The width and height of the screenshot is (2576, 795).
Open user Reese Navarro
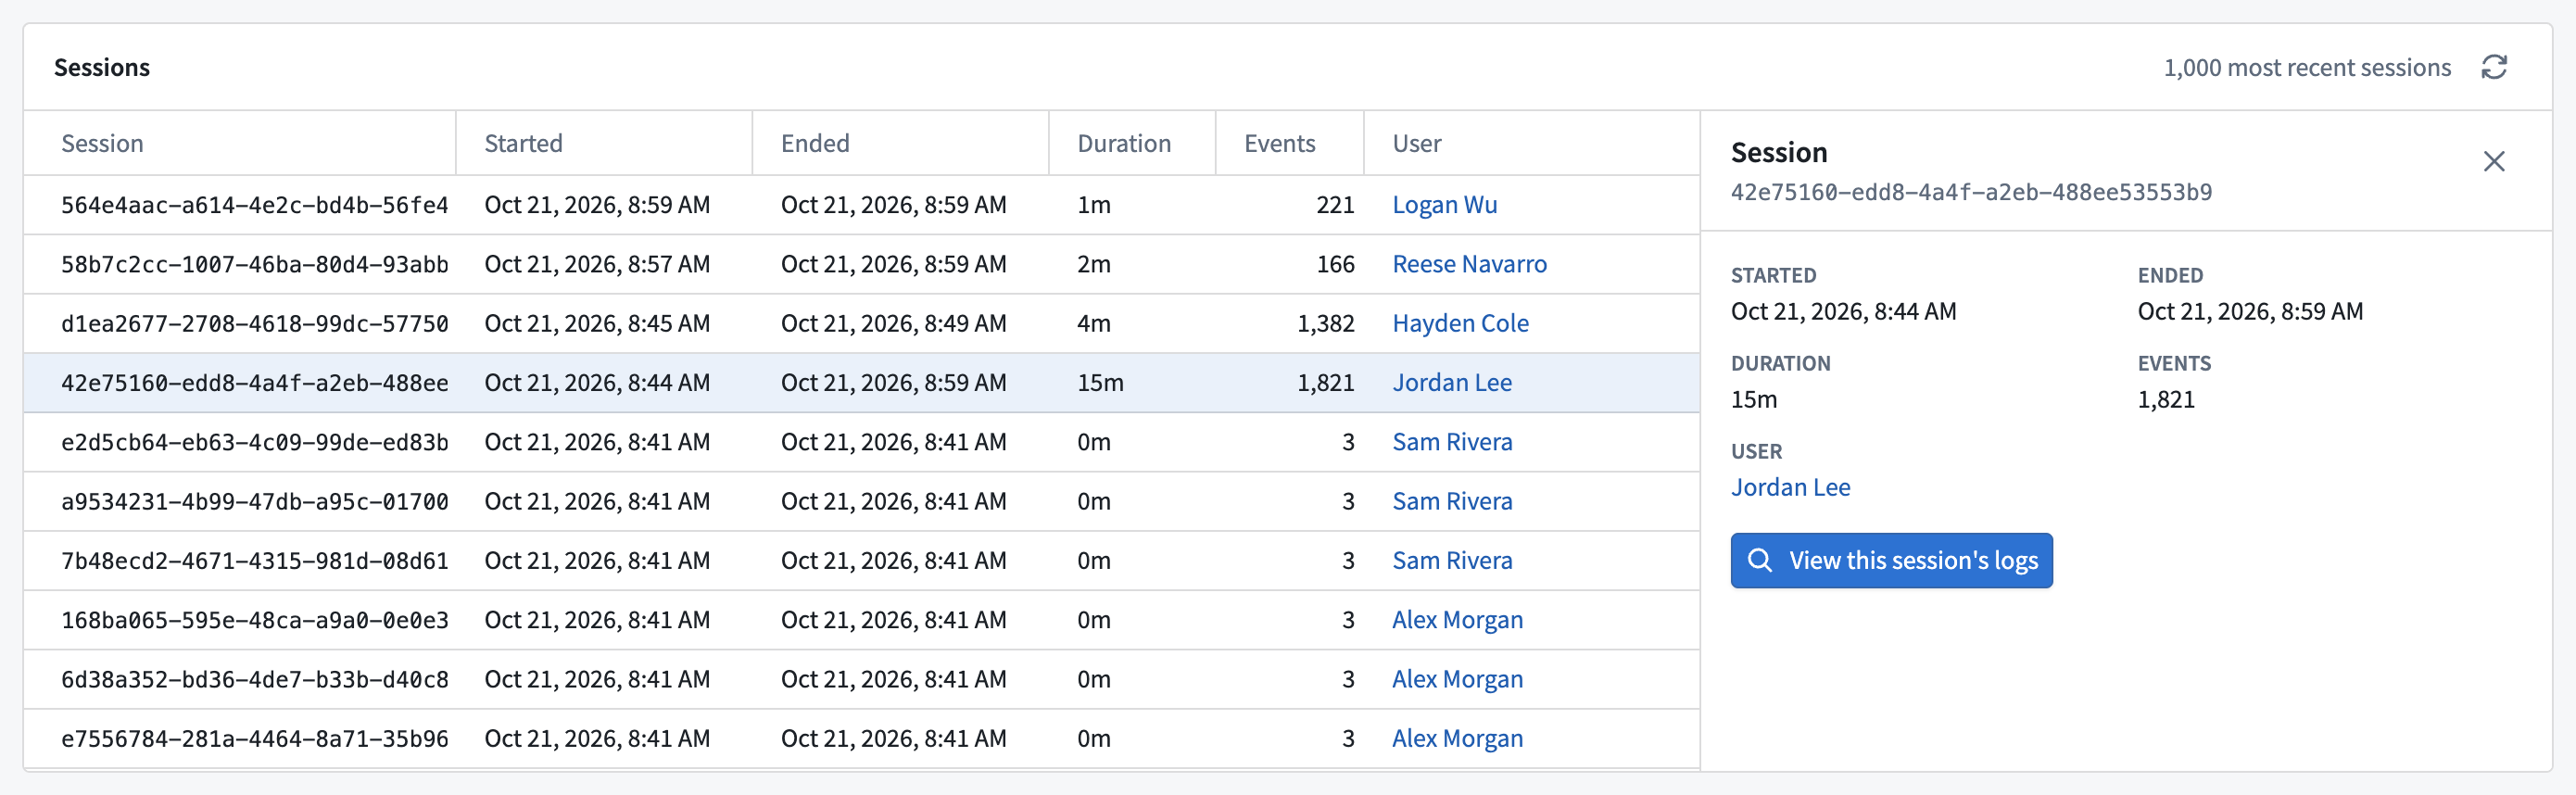pos(1469,264)
